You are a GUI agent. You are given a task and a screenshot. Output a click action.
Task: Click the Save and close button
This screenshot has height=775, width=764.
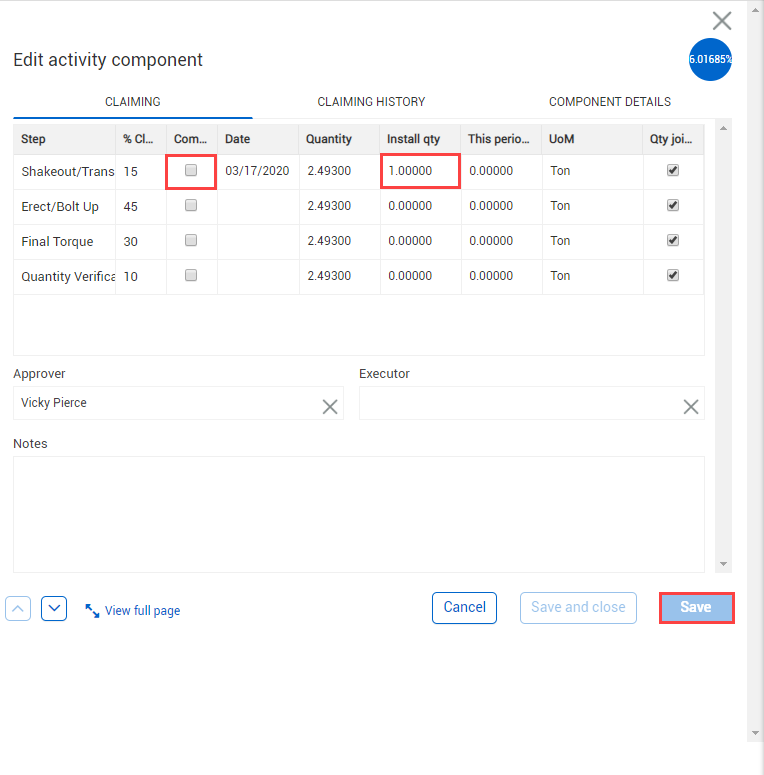(x=578, y=608)
